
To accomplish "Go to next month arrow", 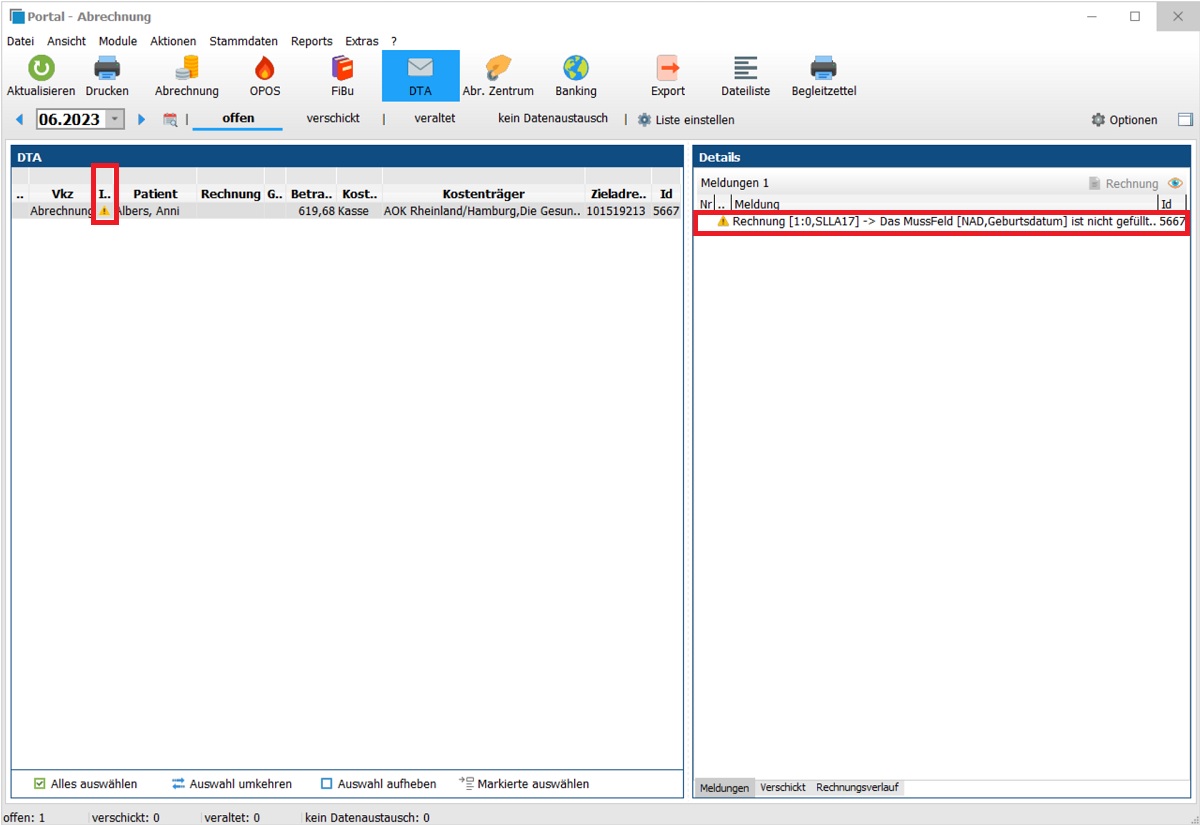I will (142, 120).
